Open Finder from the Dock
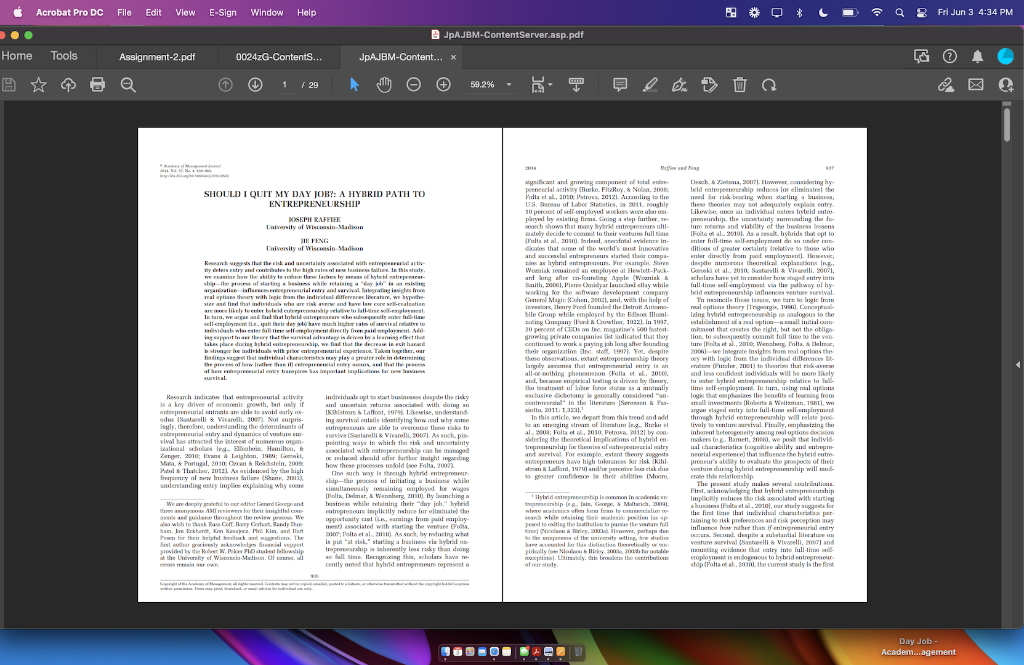1024x665 pixels. pyautogui.click(x=445, y=651)
